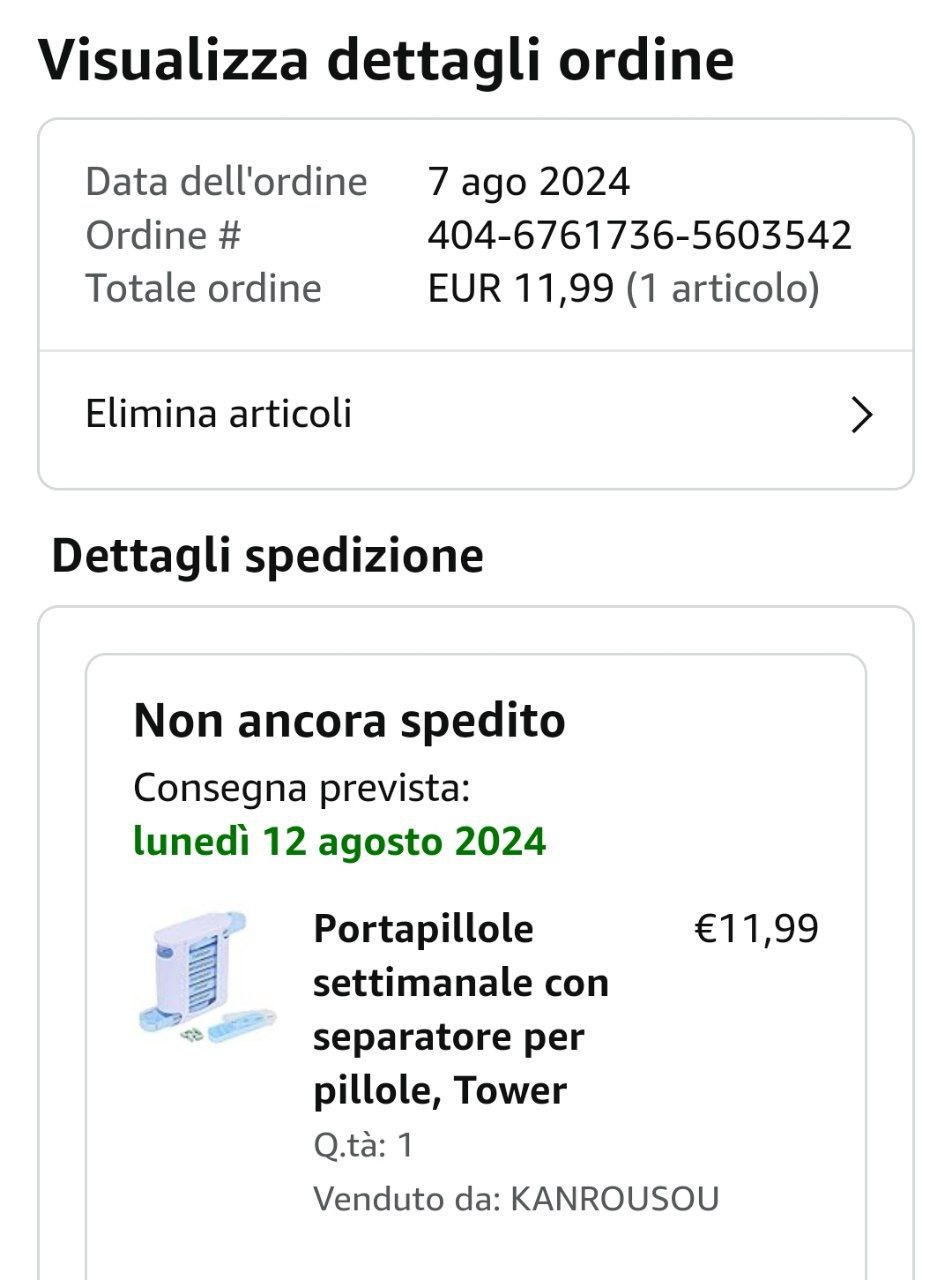952x1280 pixels.
Task: Tap the chevron beside Elimina articoli
Action: (x=861, y=415)
